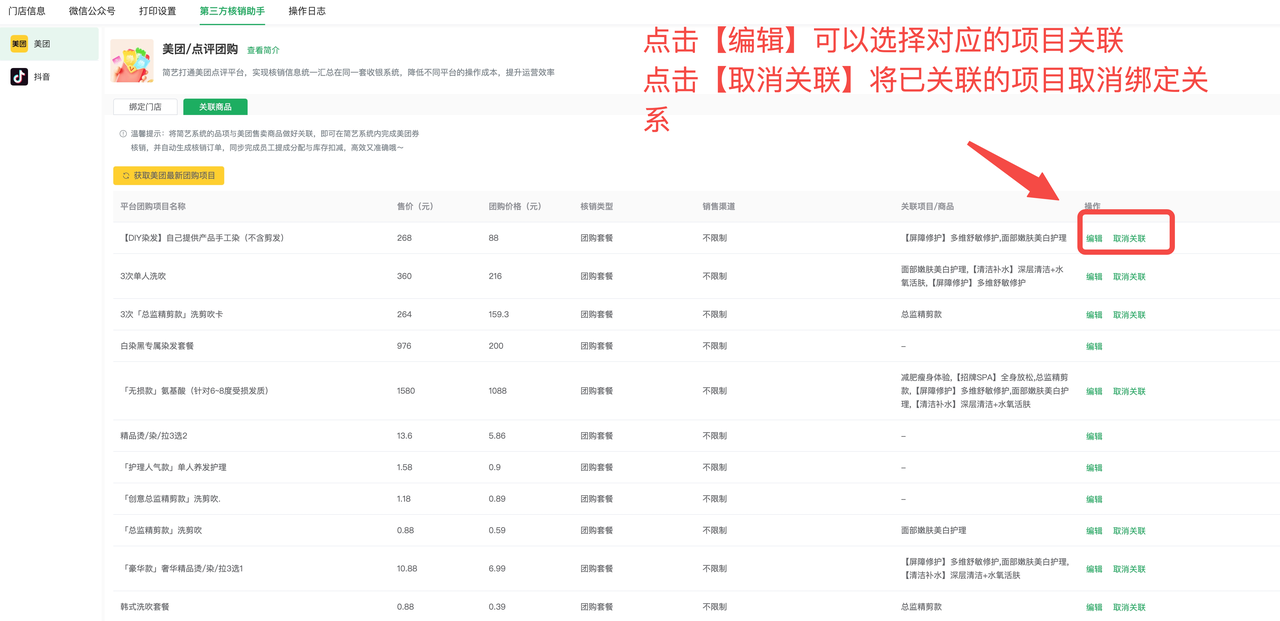Switch to 微信公众号 tab
The width and height of the screenshot is (1280, 621).
click(92, 11)
